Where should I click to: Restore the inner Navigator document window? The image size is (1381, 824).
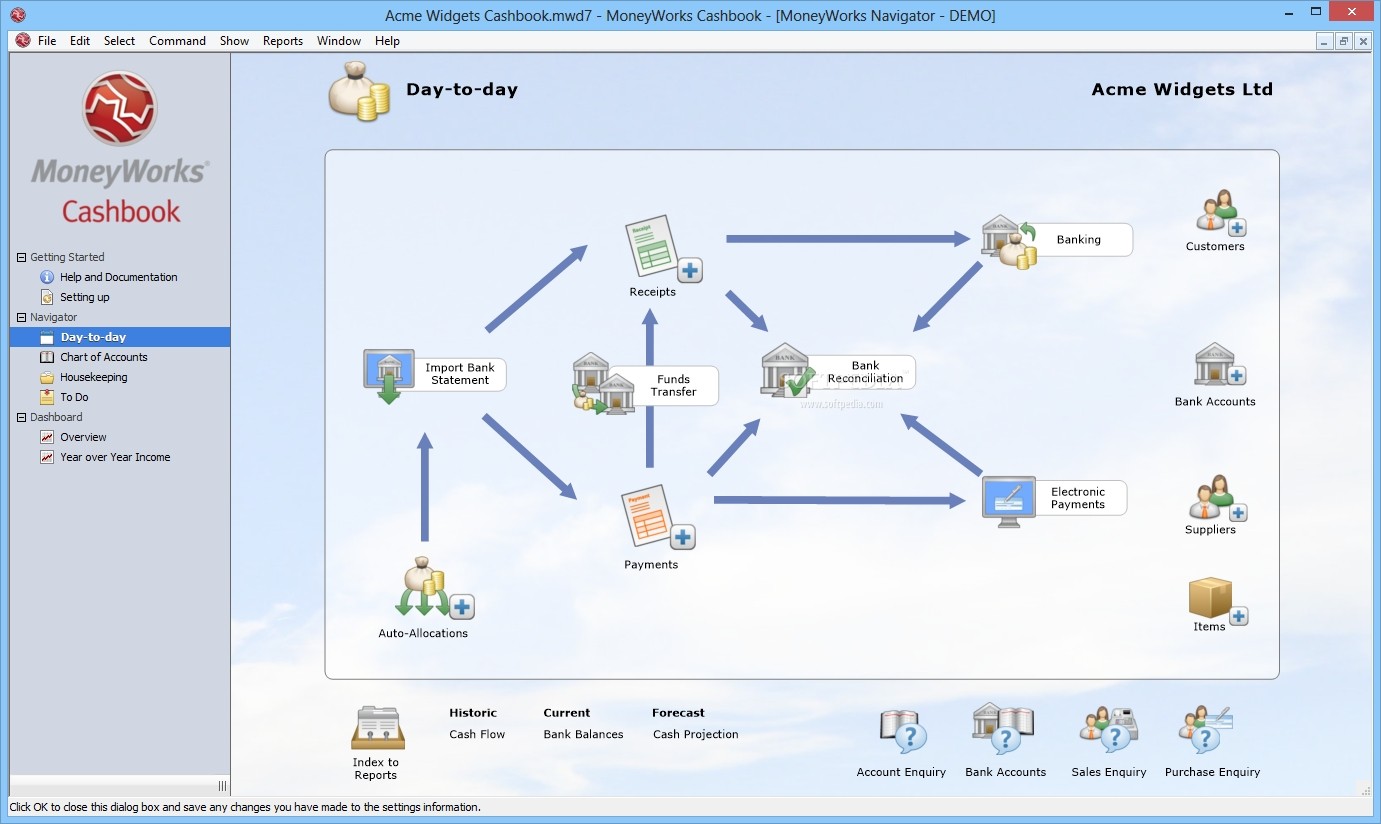(1343, 41)
